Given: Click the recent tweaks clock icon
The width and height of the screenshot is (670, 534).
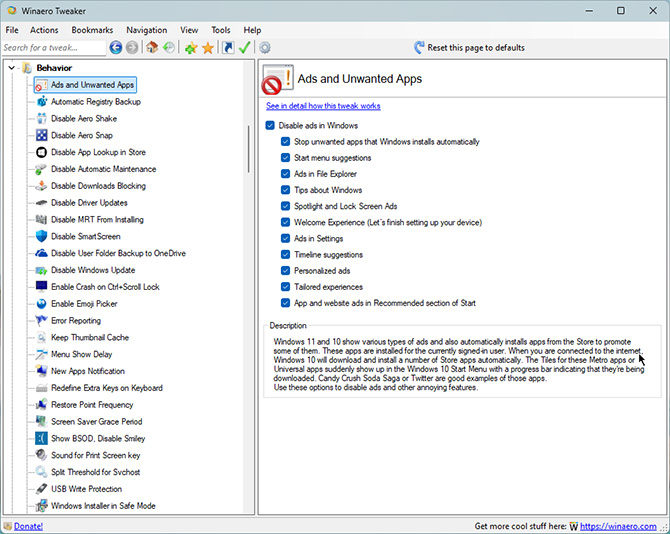Looking at the screenshot, I should click(x=169, y=47).
